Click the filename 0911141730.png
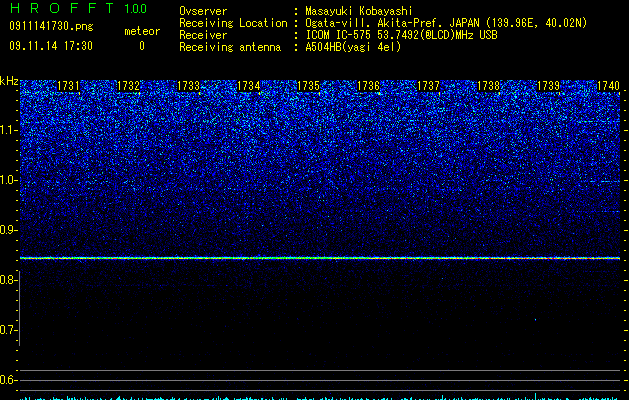Viewport: 629px width, 400px height. (x=51, y=26)
